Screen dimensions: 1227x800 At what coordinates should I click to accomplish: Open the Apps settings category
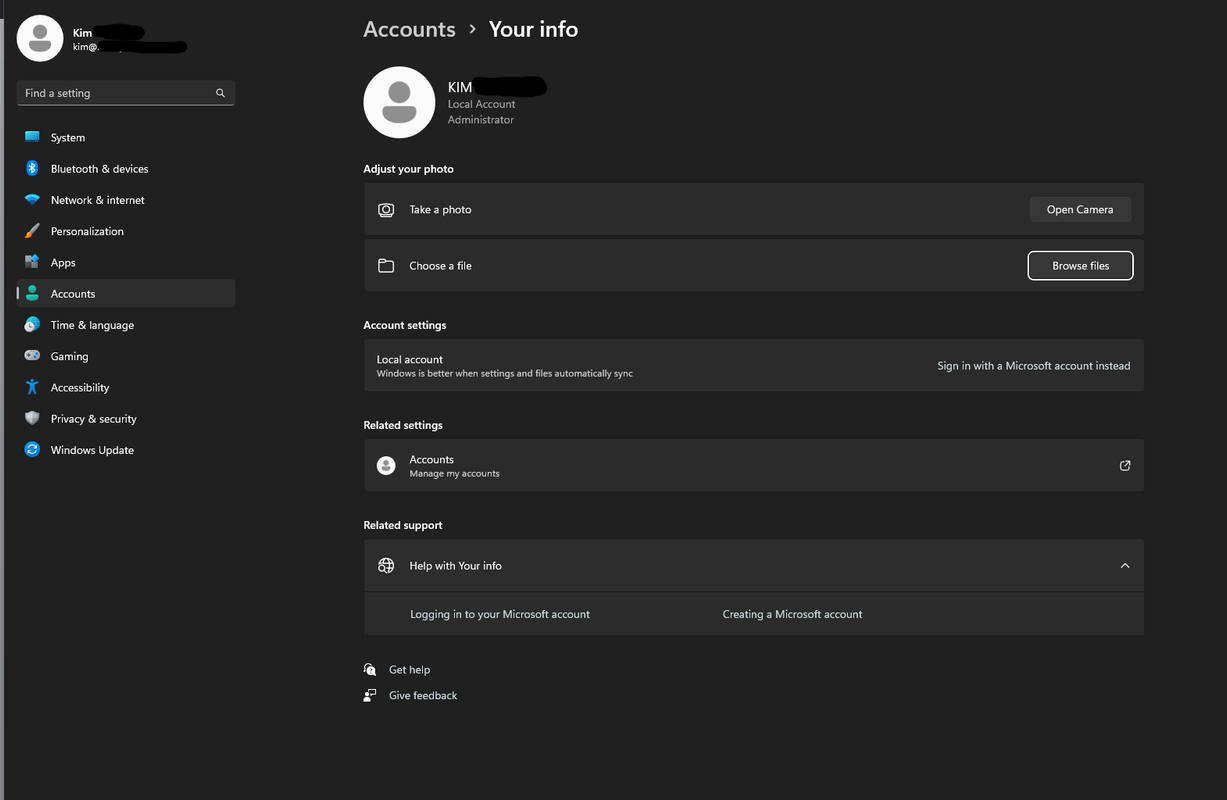[126, 262]
